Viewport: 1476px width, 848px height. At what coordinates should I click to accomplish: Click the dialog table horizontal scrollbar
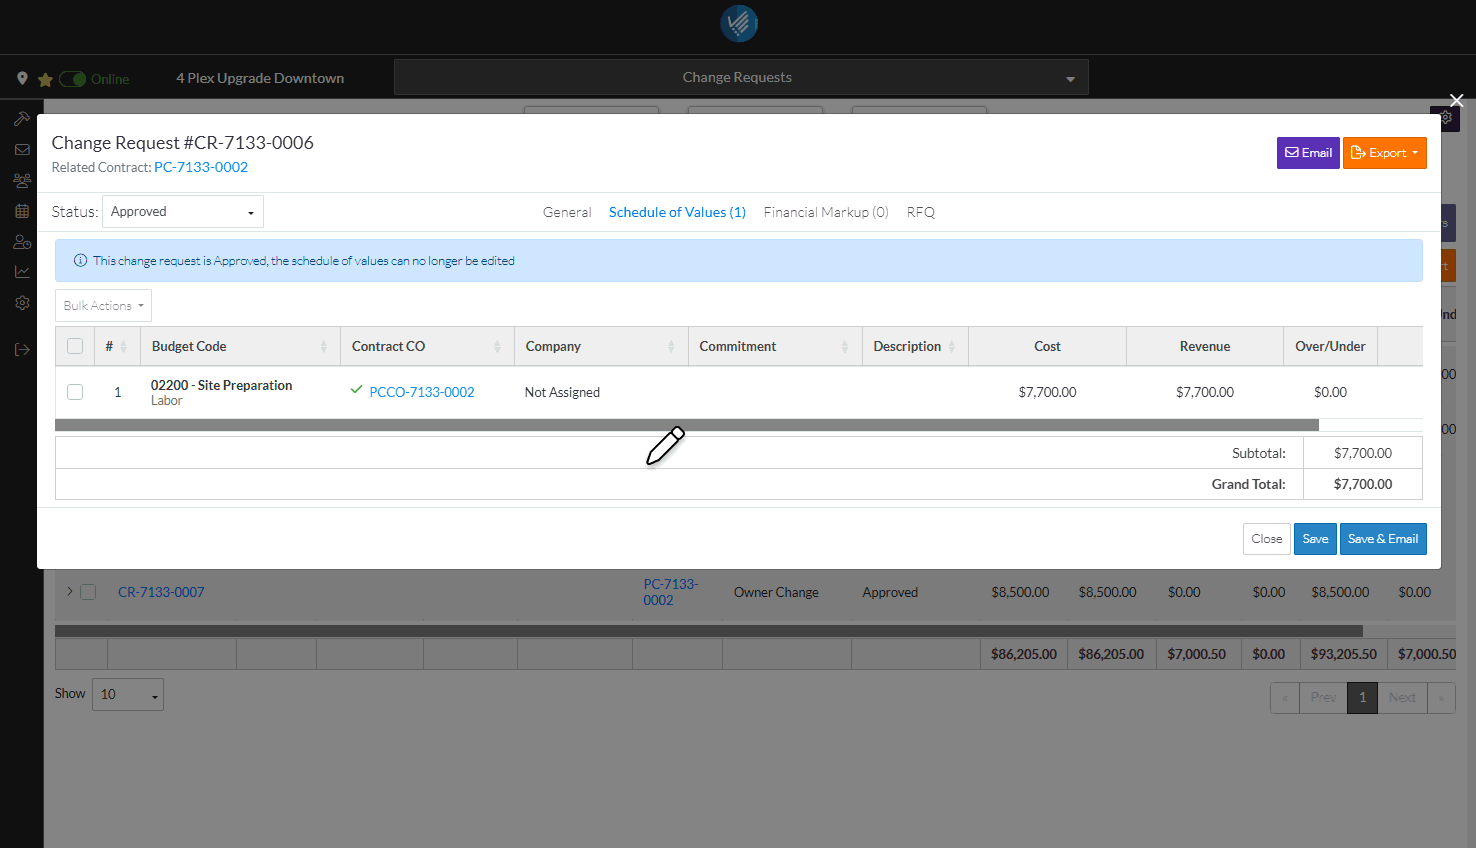point(687,425)
